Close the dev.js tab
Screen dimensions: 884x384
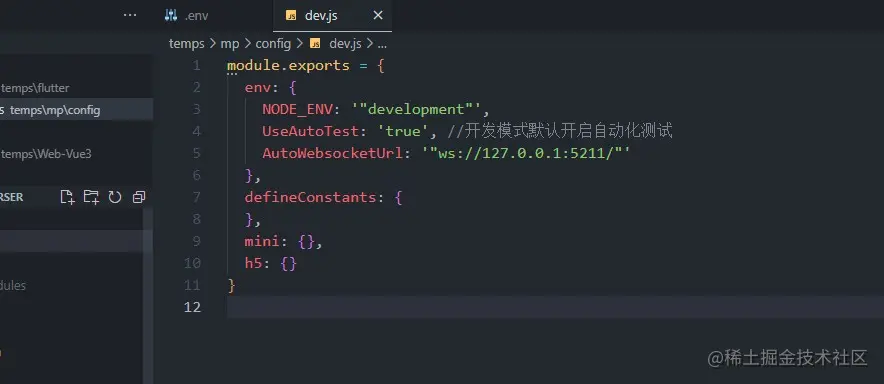pyautogui.click(x=378, y=16)
